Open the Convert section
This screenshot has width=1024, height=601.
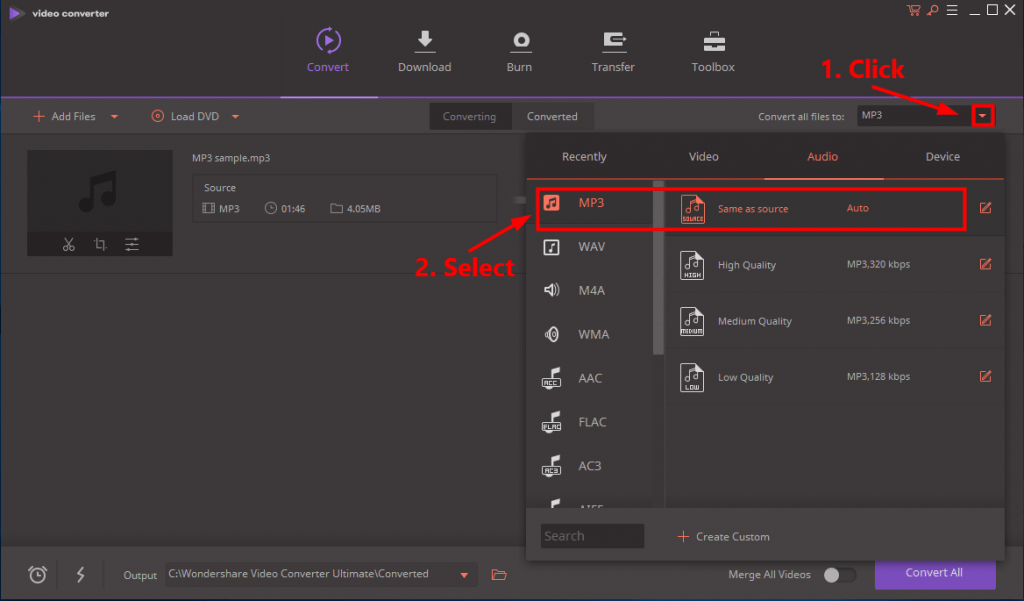click(328, 50)
